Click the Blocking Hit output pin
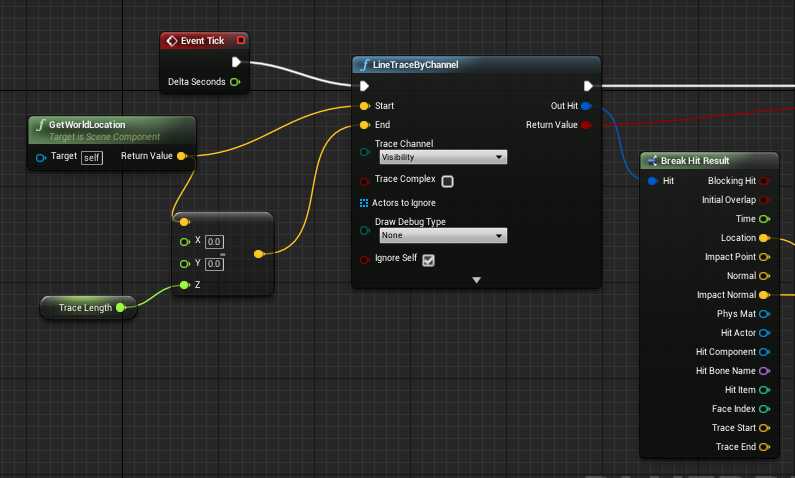The height and width of the screenshot is (478, 795). 765,181
